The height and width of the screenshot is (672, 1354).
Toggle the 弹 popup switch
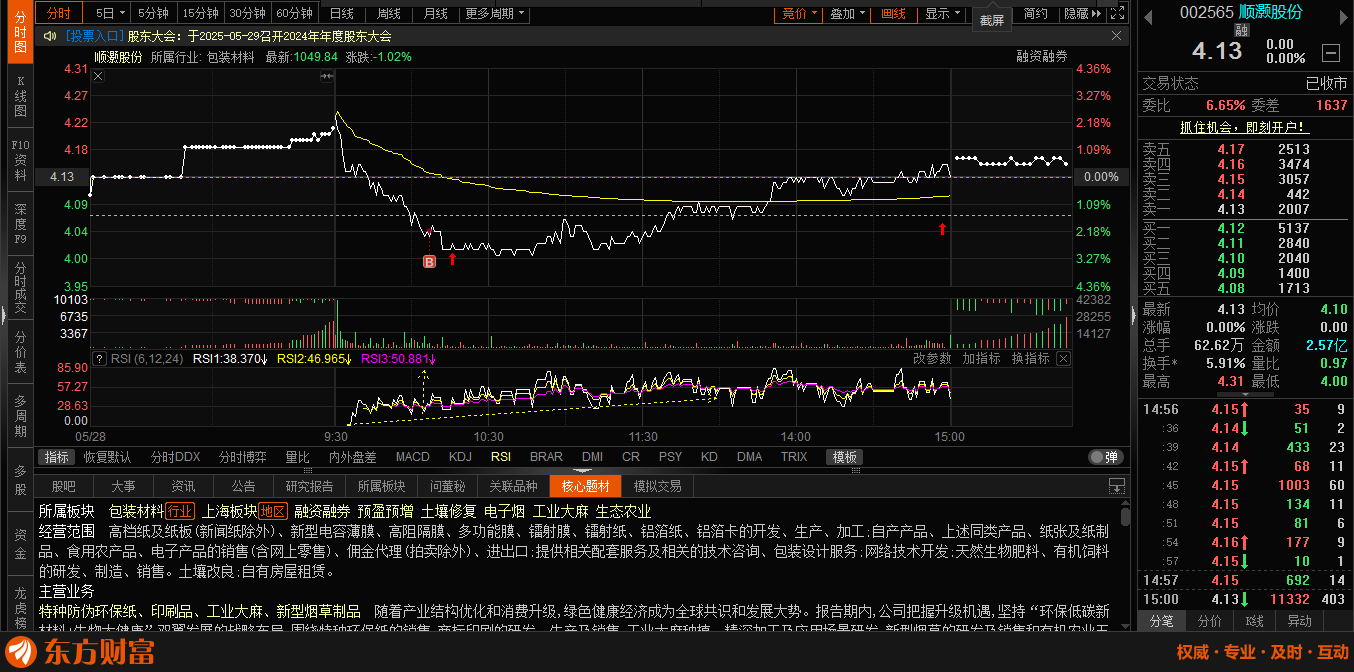1104,457
